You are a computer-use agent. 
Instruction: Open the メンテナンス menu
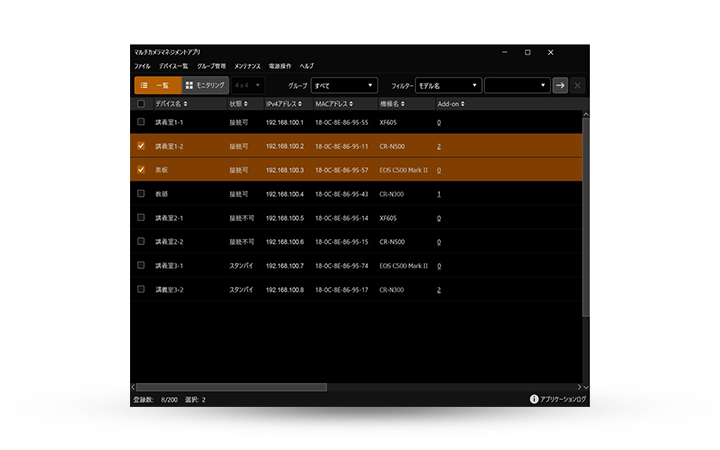pos(247,66)
